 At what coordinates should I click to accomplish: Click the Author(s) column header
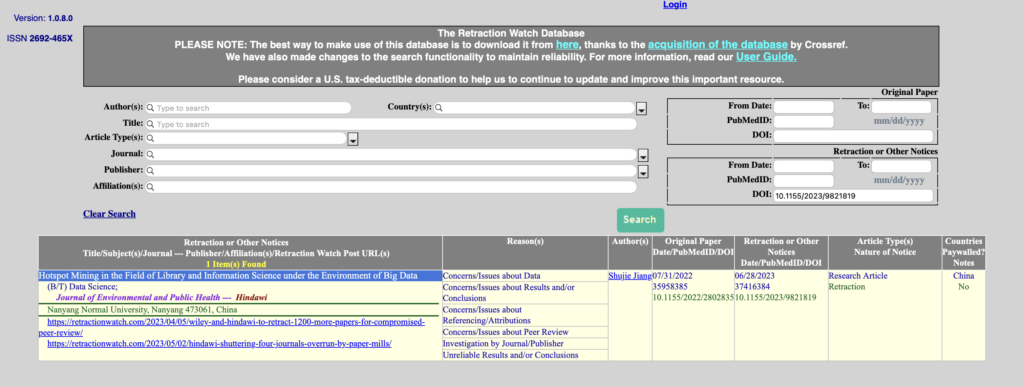[630, 241]
